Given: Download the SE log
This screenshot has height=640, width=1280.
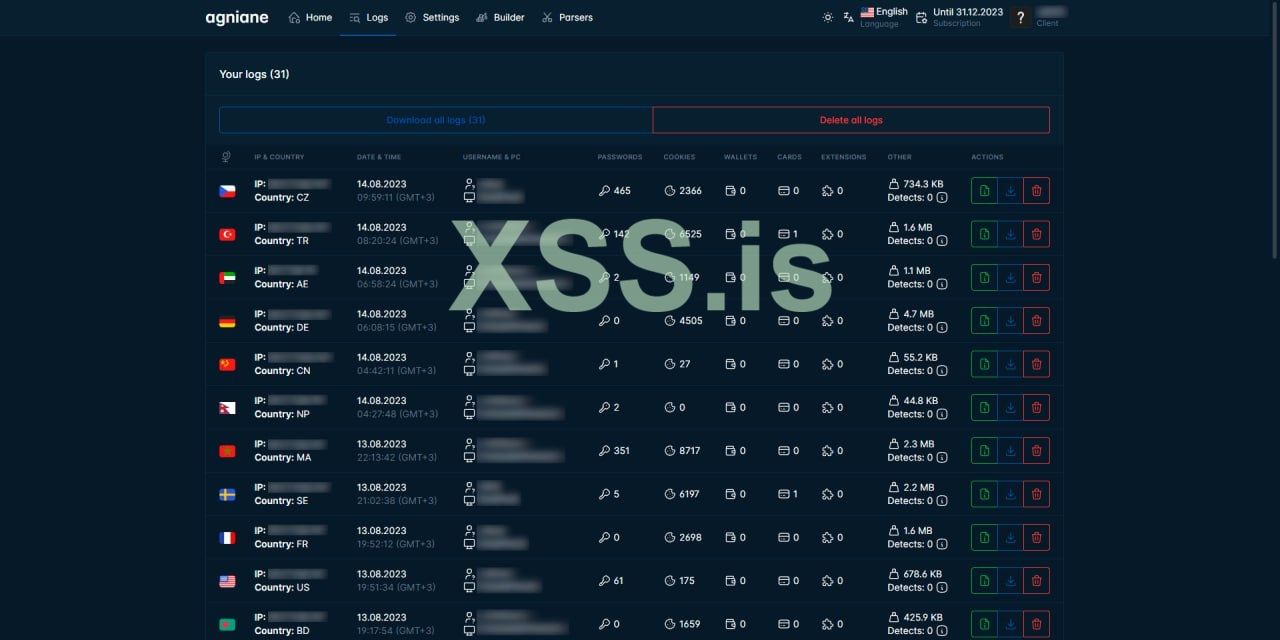Looking at the screenshot, I should click(x=1010, y=494).
